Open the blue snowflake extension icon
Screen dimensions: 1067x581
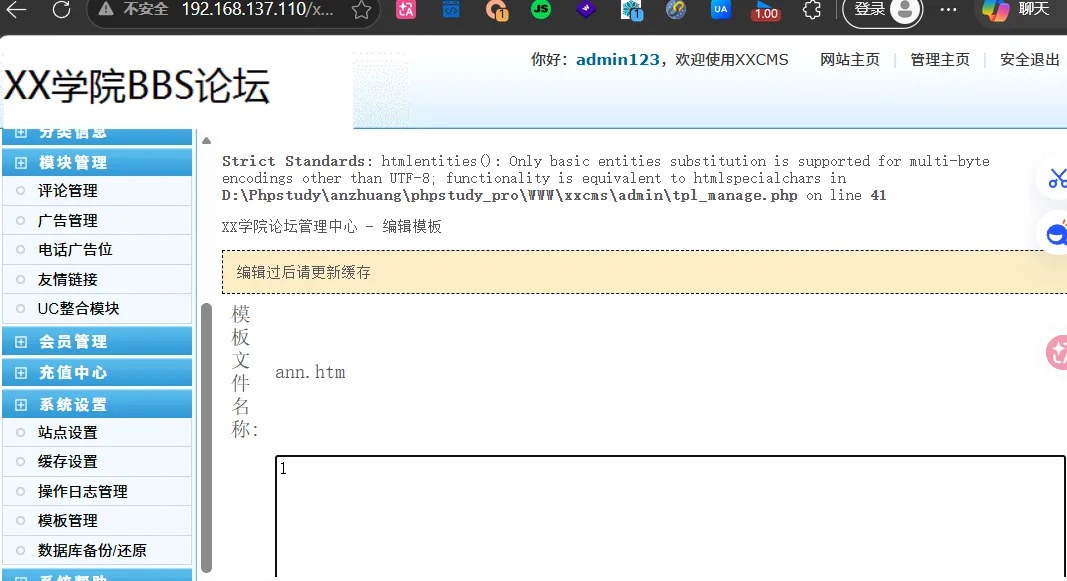click(631, 10)
